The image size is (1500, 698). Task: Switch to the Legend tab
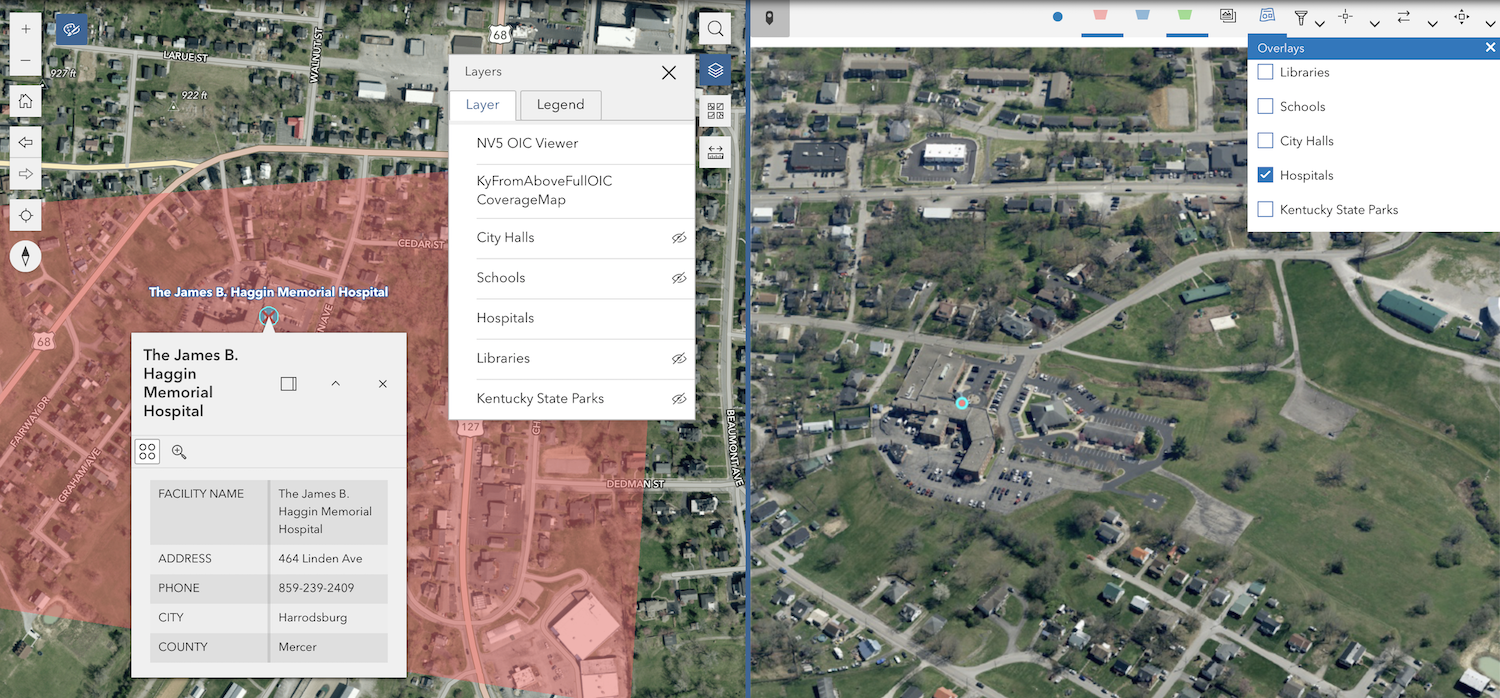560,105
